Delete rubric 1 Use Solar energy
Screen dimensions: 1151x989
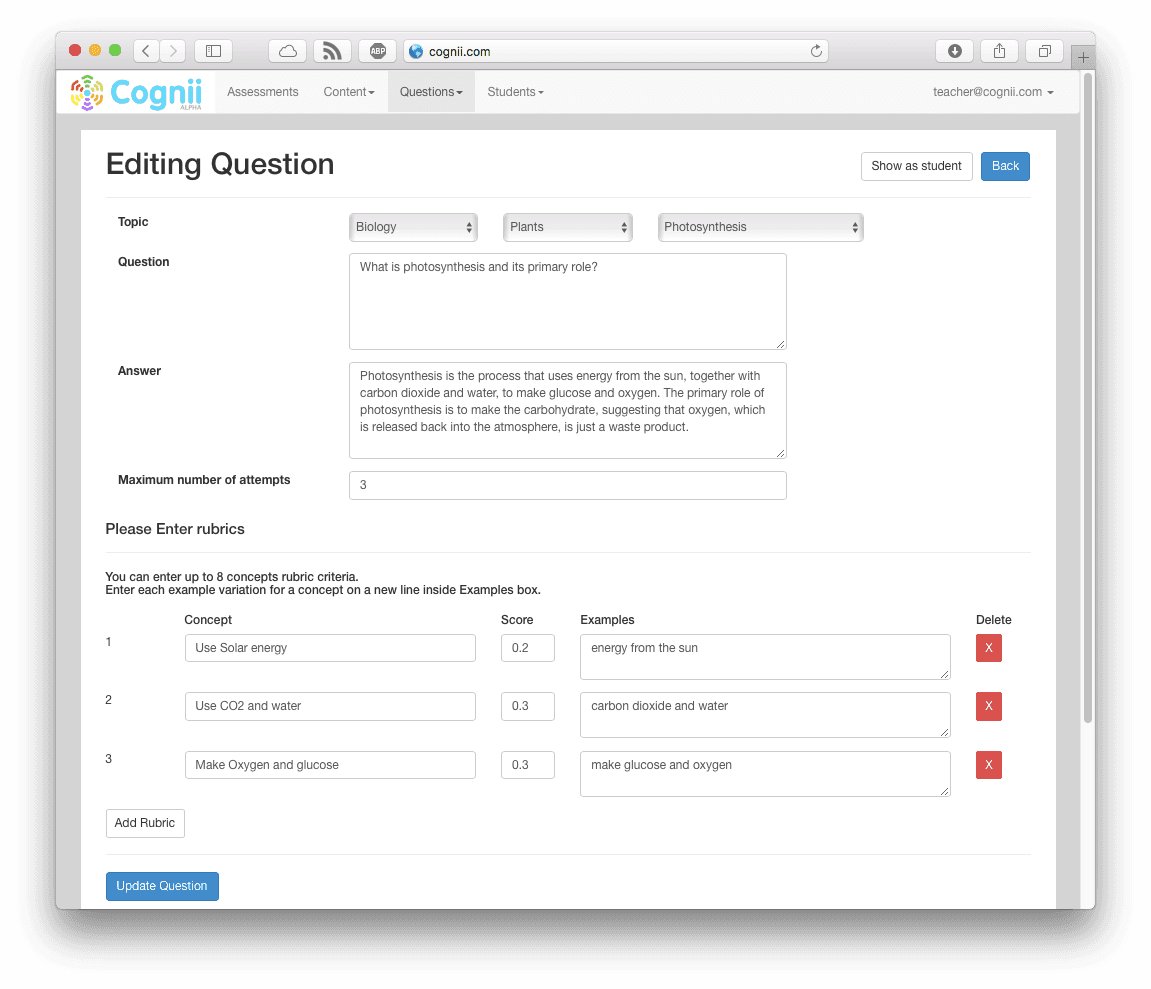point(989,648)
